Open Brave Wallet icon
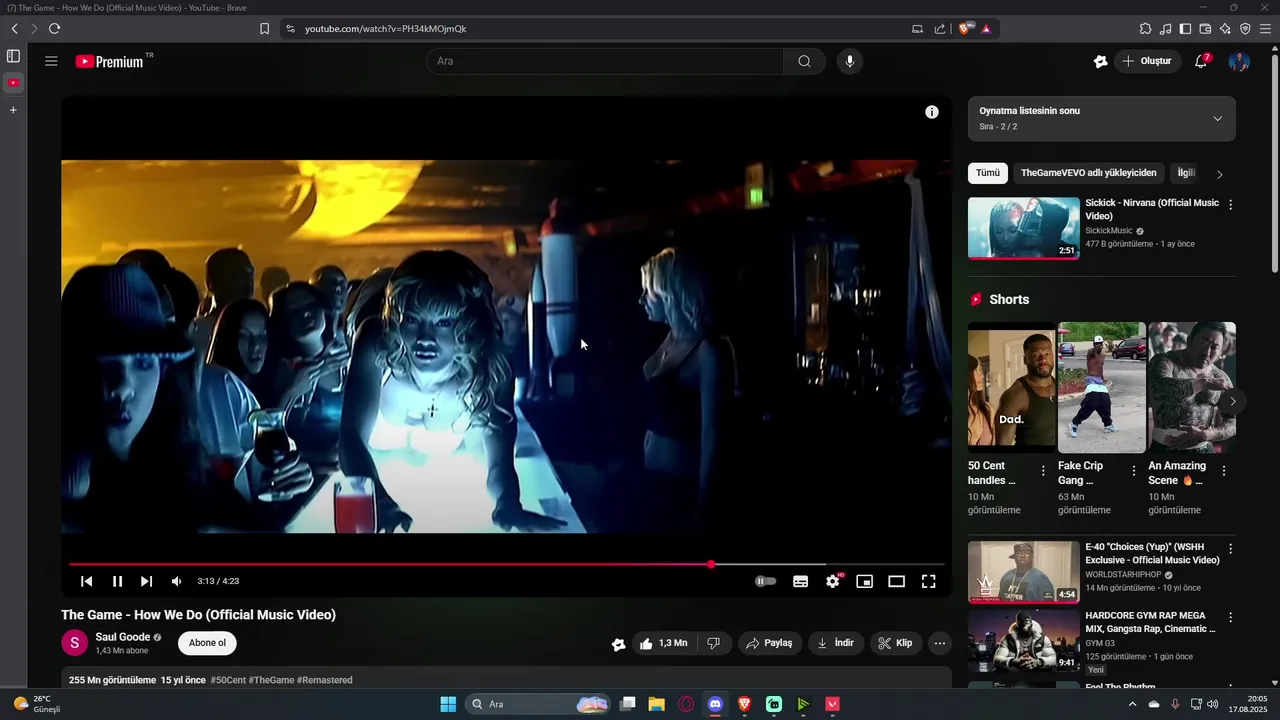 point(1205,29)
